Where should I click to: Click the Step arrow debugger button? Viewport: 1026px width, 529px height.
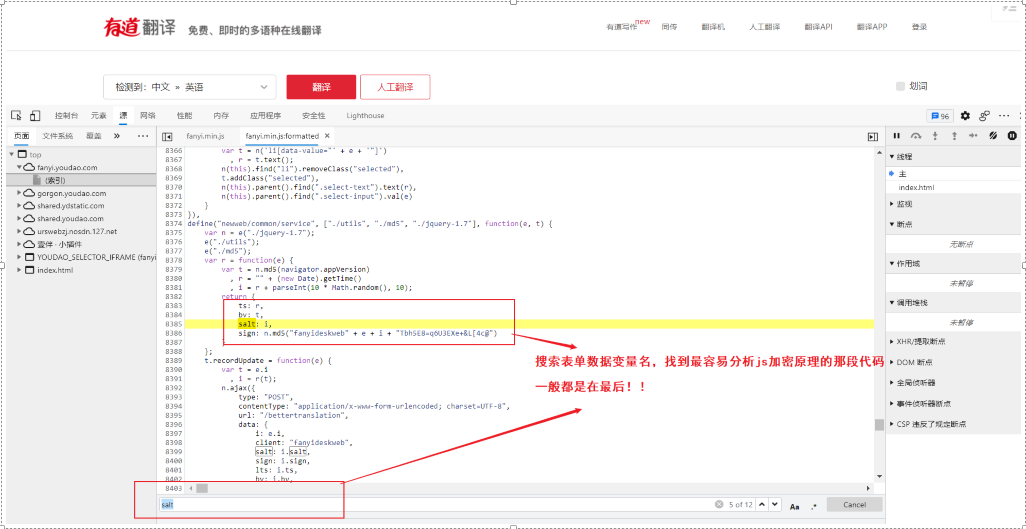pos(973,136)
